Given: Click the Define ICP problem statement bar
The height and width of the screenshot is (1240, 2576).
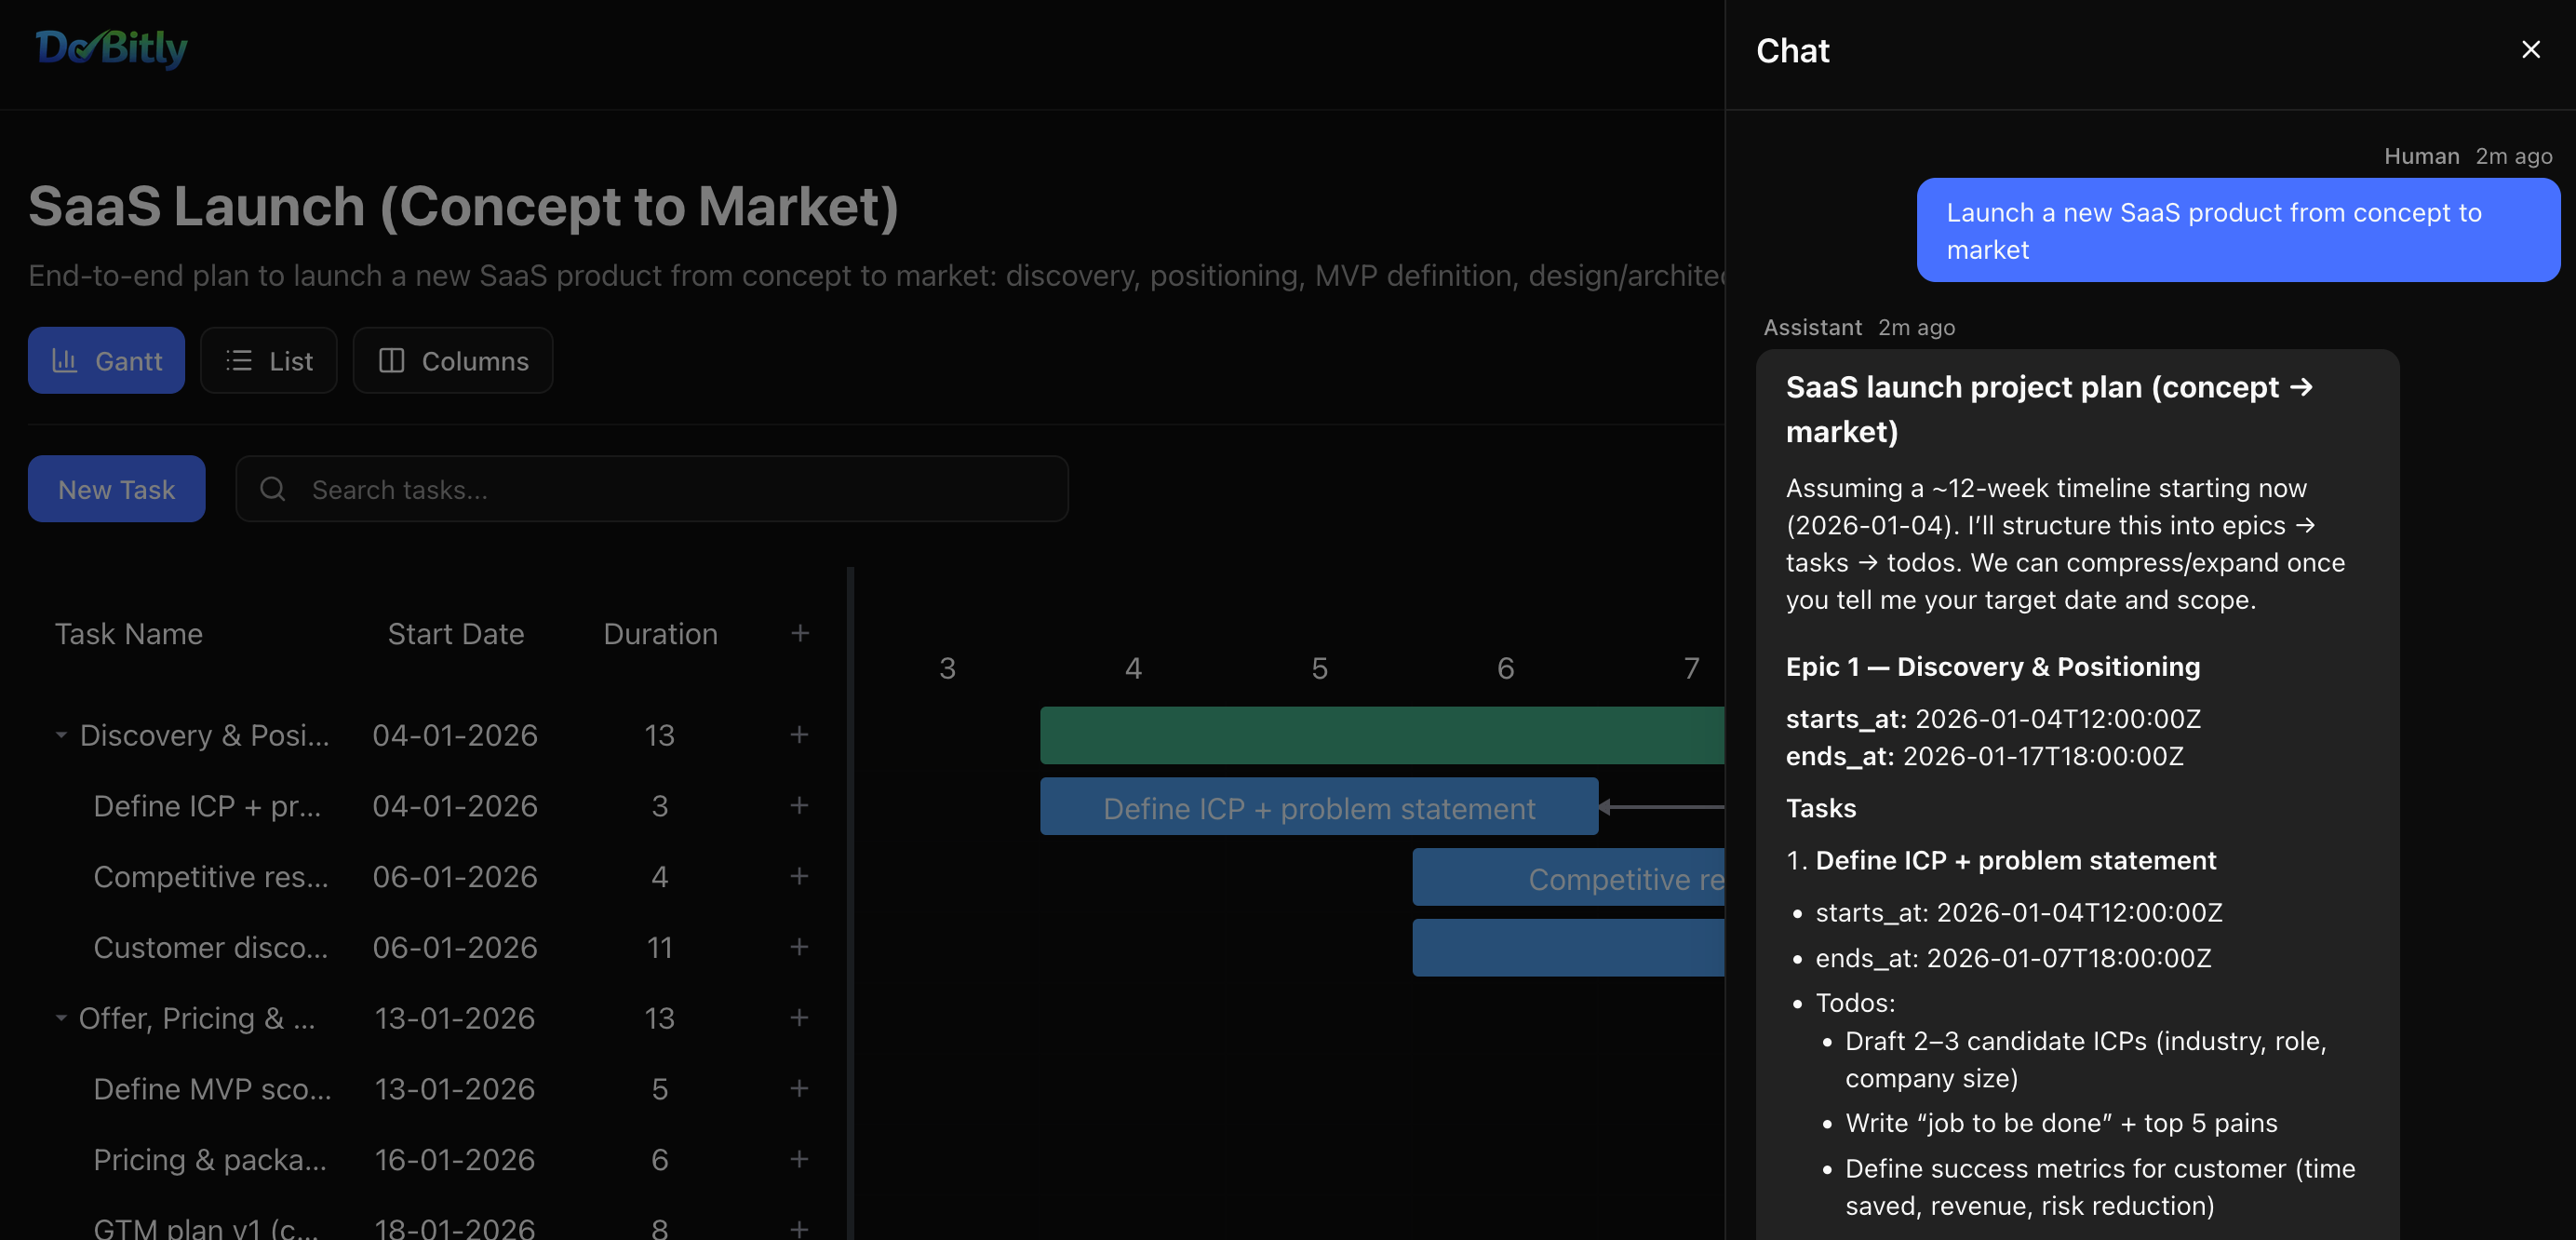Looking at the screenshot, I should pos(1318,807).
